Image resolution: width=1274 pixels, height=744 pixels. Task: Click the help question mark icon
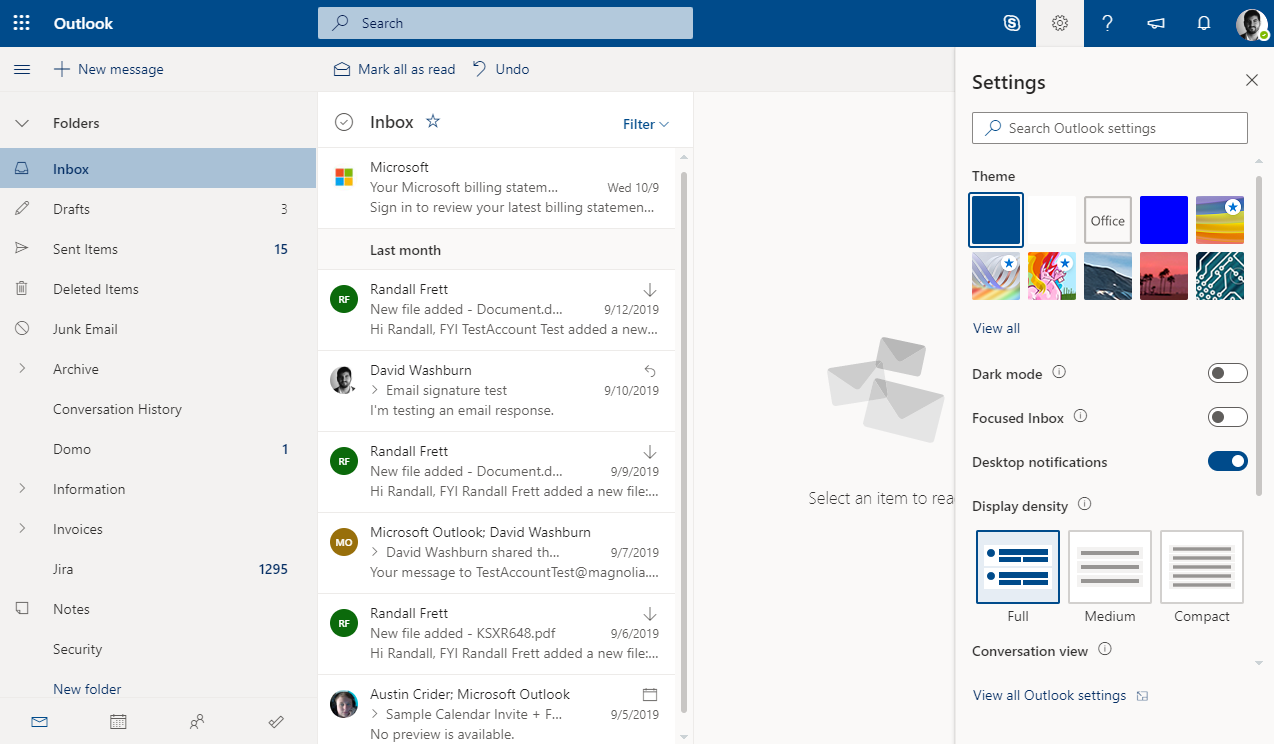point(1107,23)
